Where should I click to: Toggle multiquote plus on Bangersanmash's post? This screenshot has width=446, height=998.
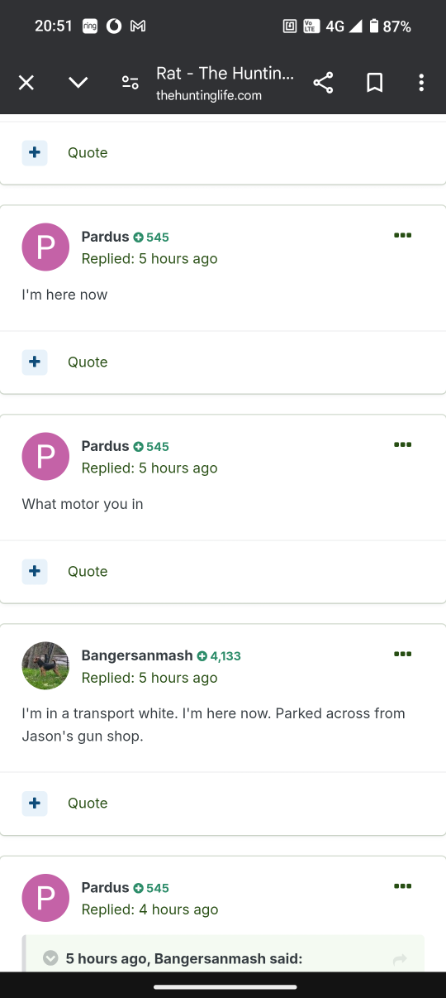click(35, 803)
